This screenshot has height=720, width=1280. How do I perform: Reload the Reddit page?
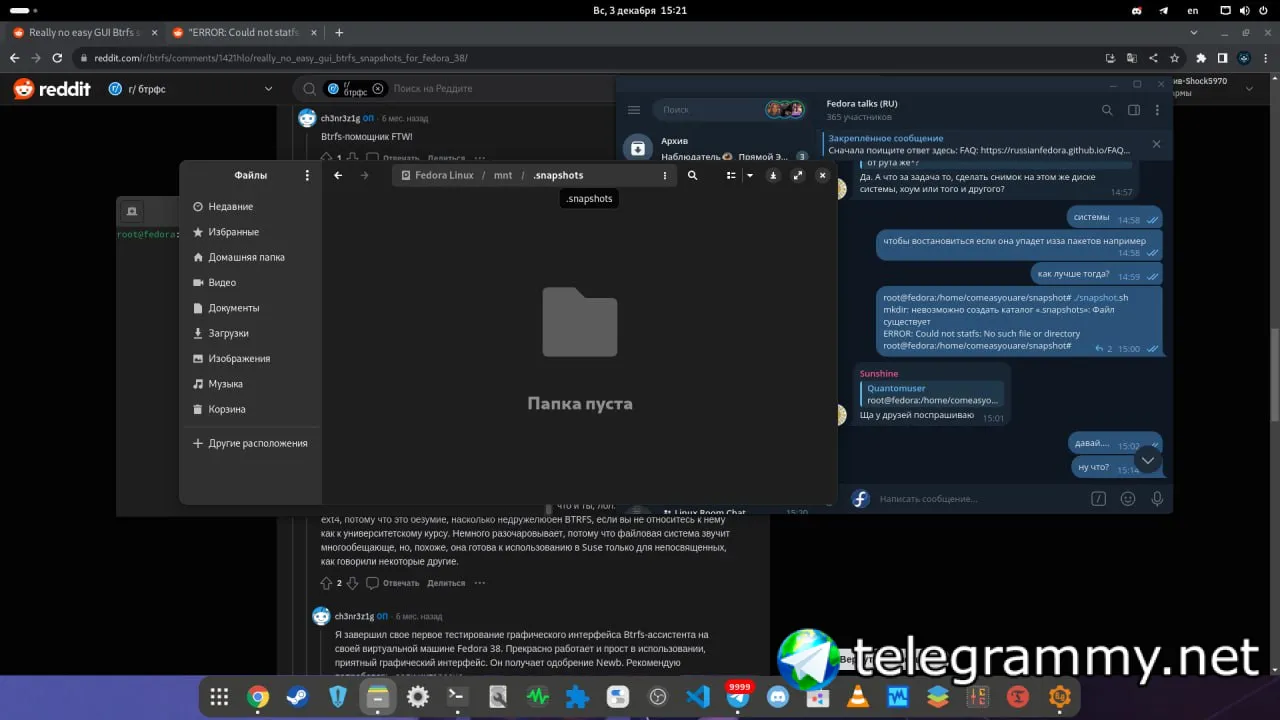(x=57, y=58)
